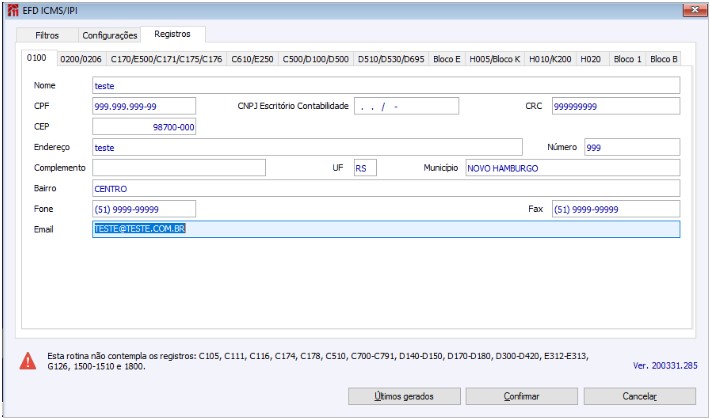
Task: Click the UF field showing RS
Action: pyautogui.click(x=365, y=168)
